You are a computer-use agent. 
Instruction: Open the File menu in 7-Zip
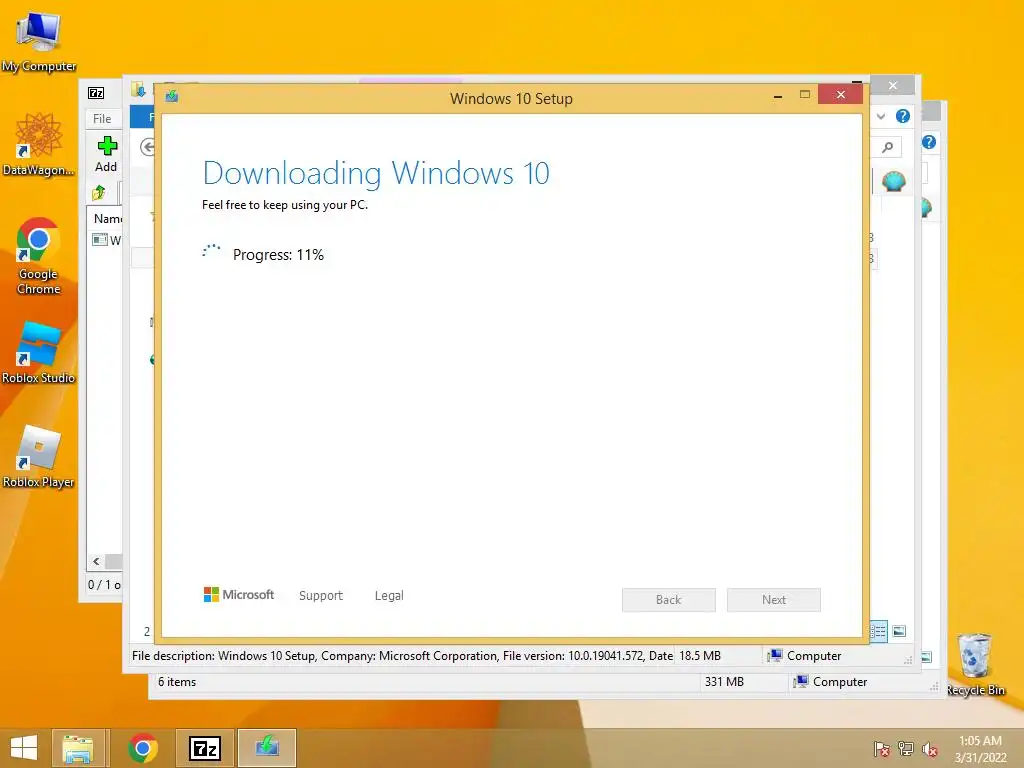pos(102,119)
